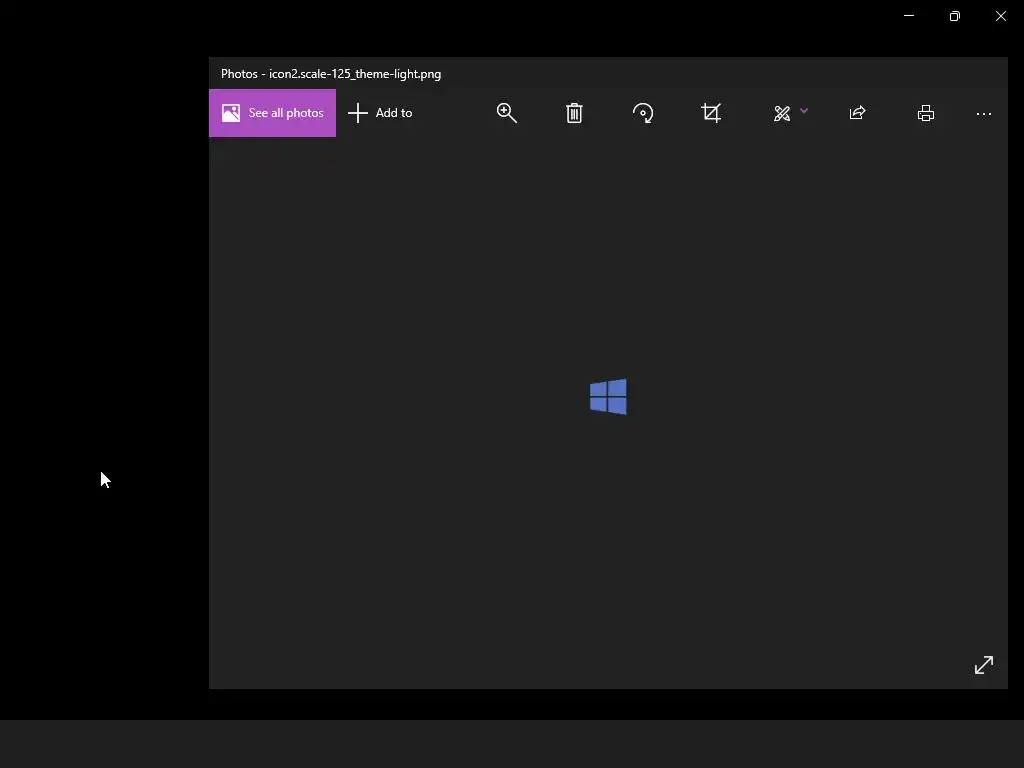Click the title text icon2.scale-125_theme-light.png
Image resolution: width=1024 pixels, height=768 pixels.
point(355,74)
